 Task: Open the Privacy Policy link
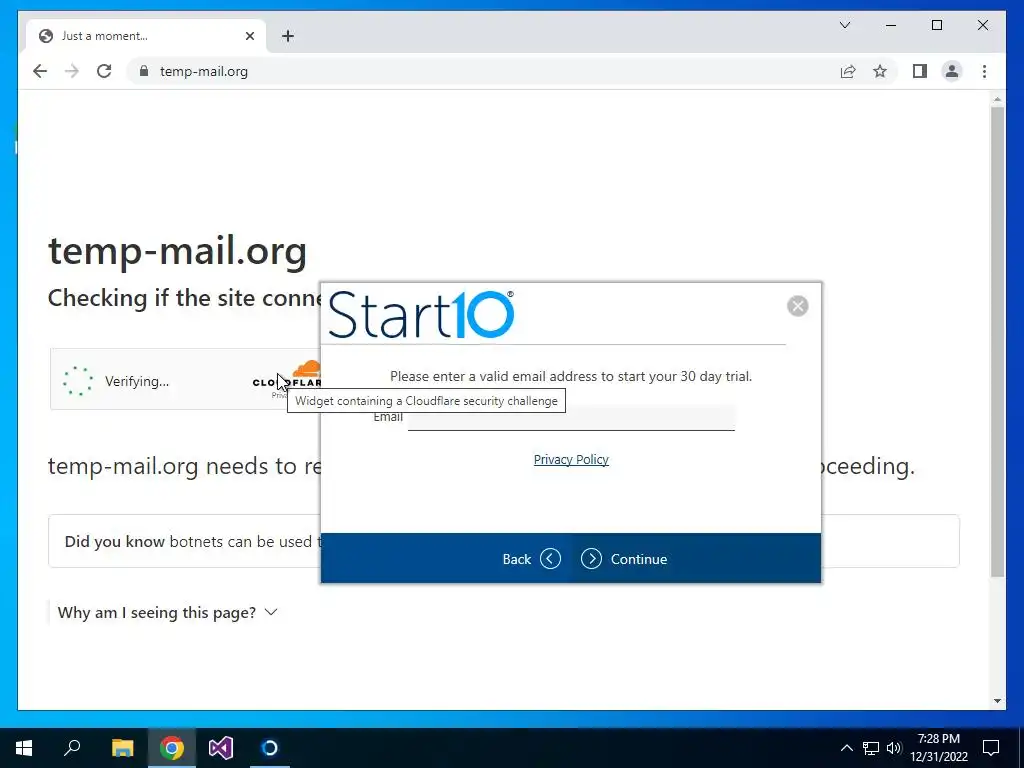[571, 460]
